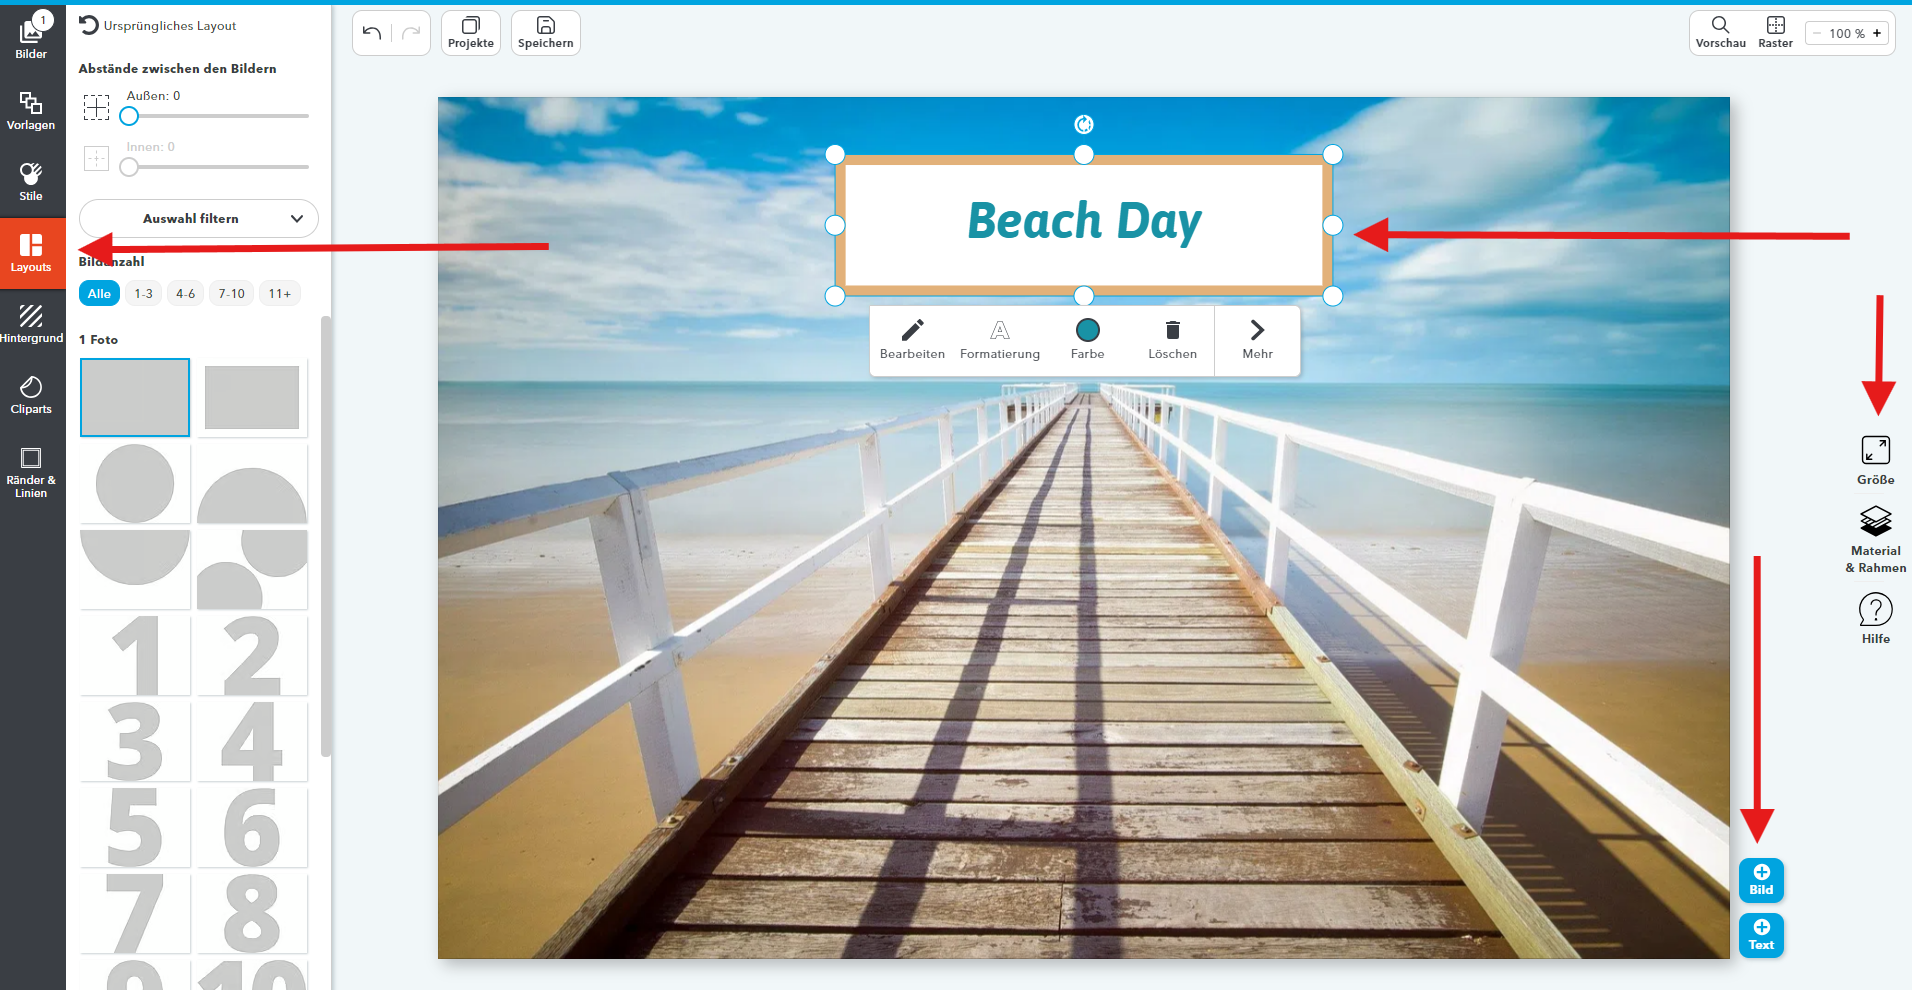
Task: Open the Formatierung text options
Action: click(x=999, y=340)
